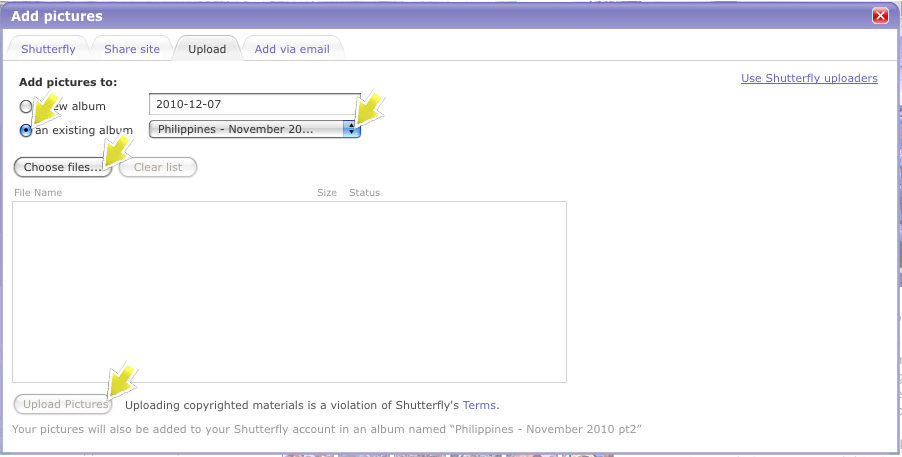Viewport: 902px width, 457px height.
Task: Switch to the Shutterfly tab
Action: (48, 49)
